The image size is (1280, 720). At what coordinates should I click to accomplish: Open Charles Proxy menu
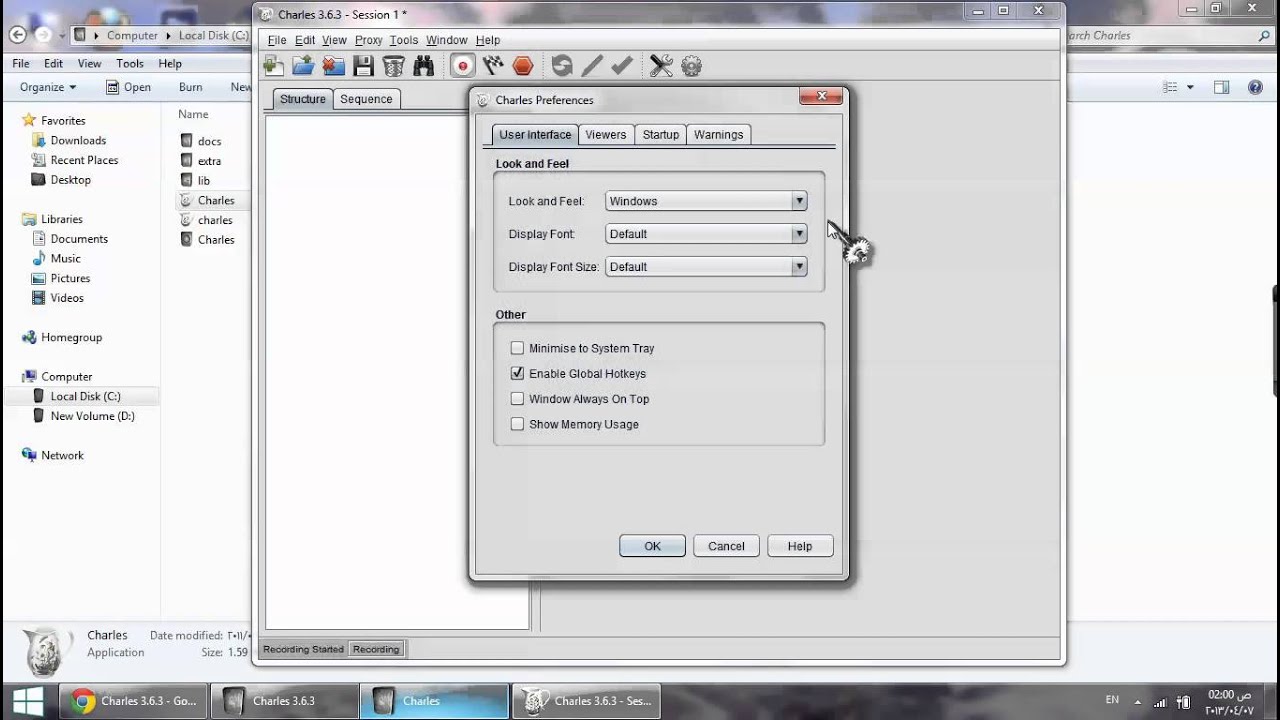click(x=369, y=40)
